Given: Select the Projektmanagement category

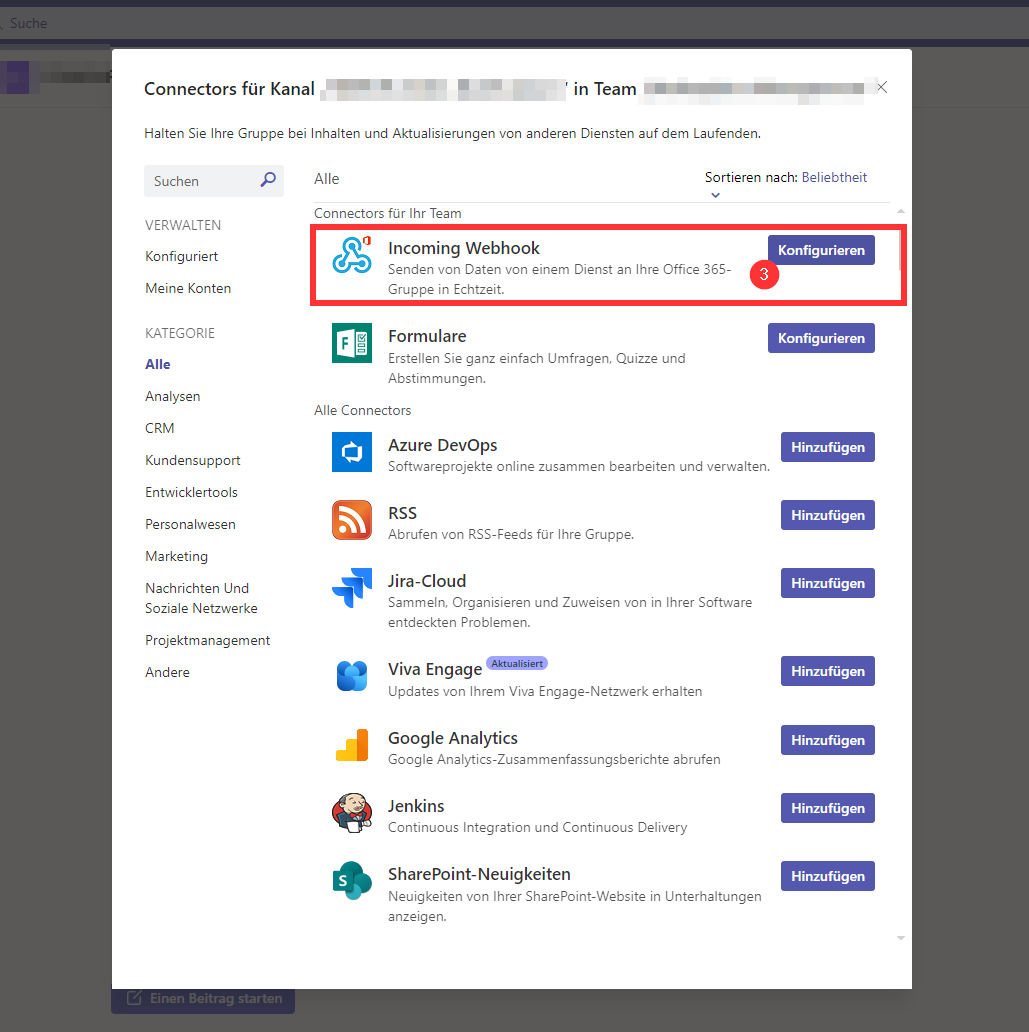Looking at the screenshot, I should pyautogui.click(x=207, y=640).
